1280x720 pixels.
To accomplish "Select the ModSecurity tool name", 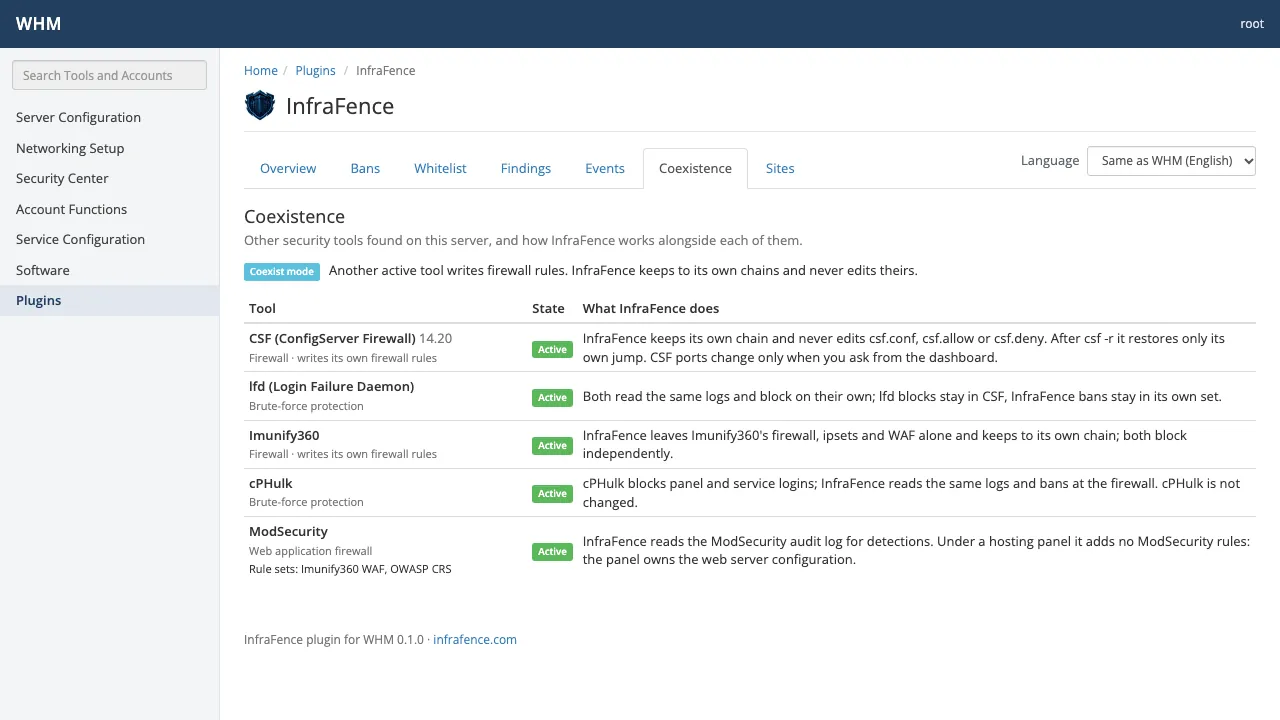I will (x=288, y=531).
